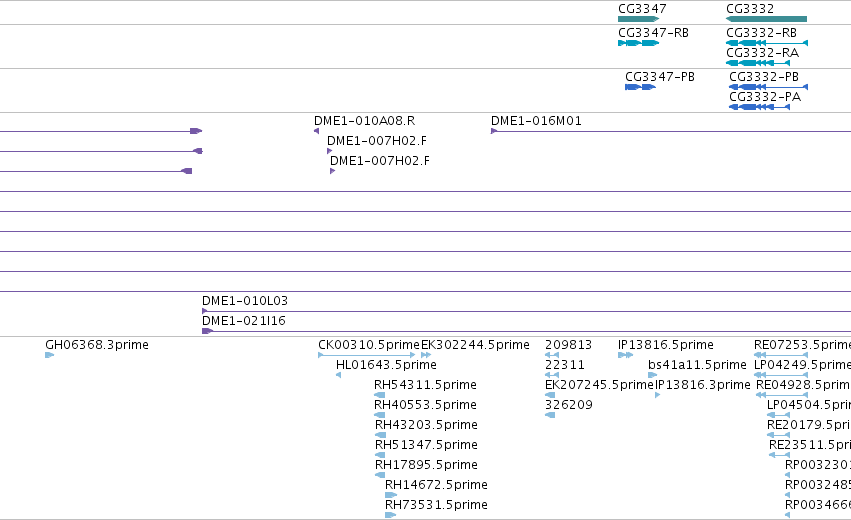The width and height of the screenshot is (851, 520).
Task: Select clone DME1-021I16
Action: pyautogui.click(x=244, y=321)
